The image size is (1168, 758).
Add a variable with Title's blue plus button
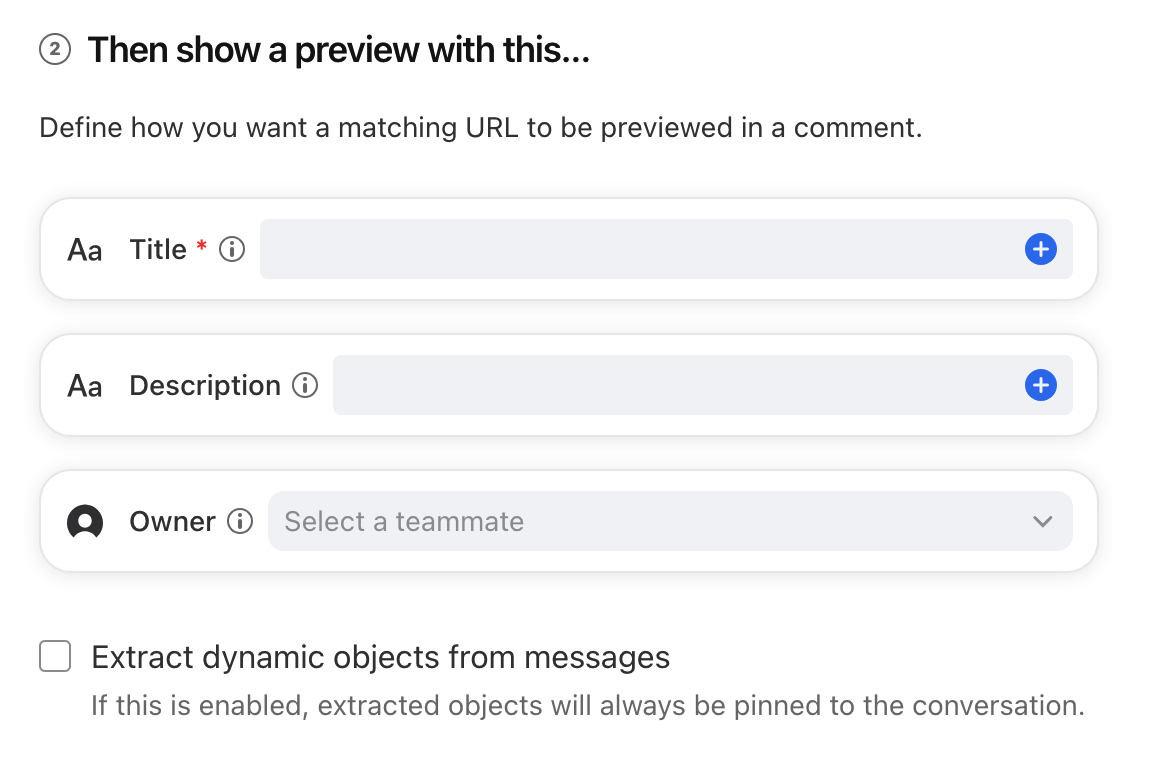coord(1041,249)
